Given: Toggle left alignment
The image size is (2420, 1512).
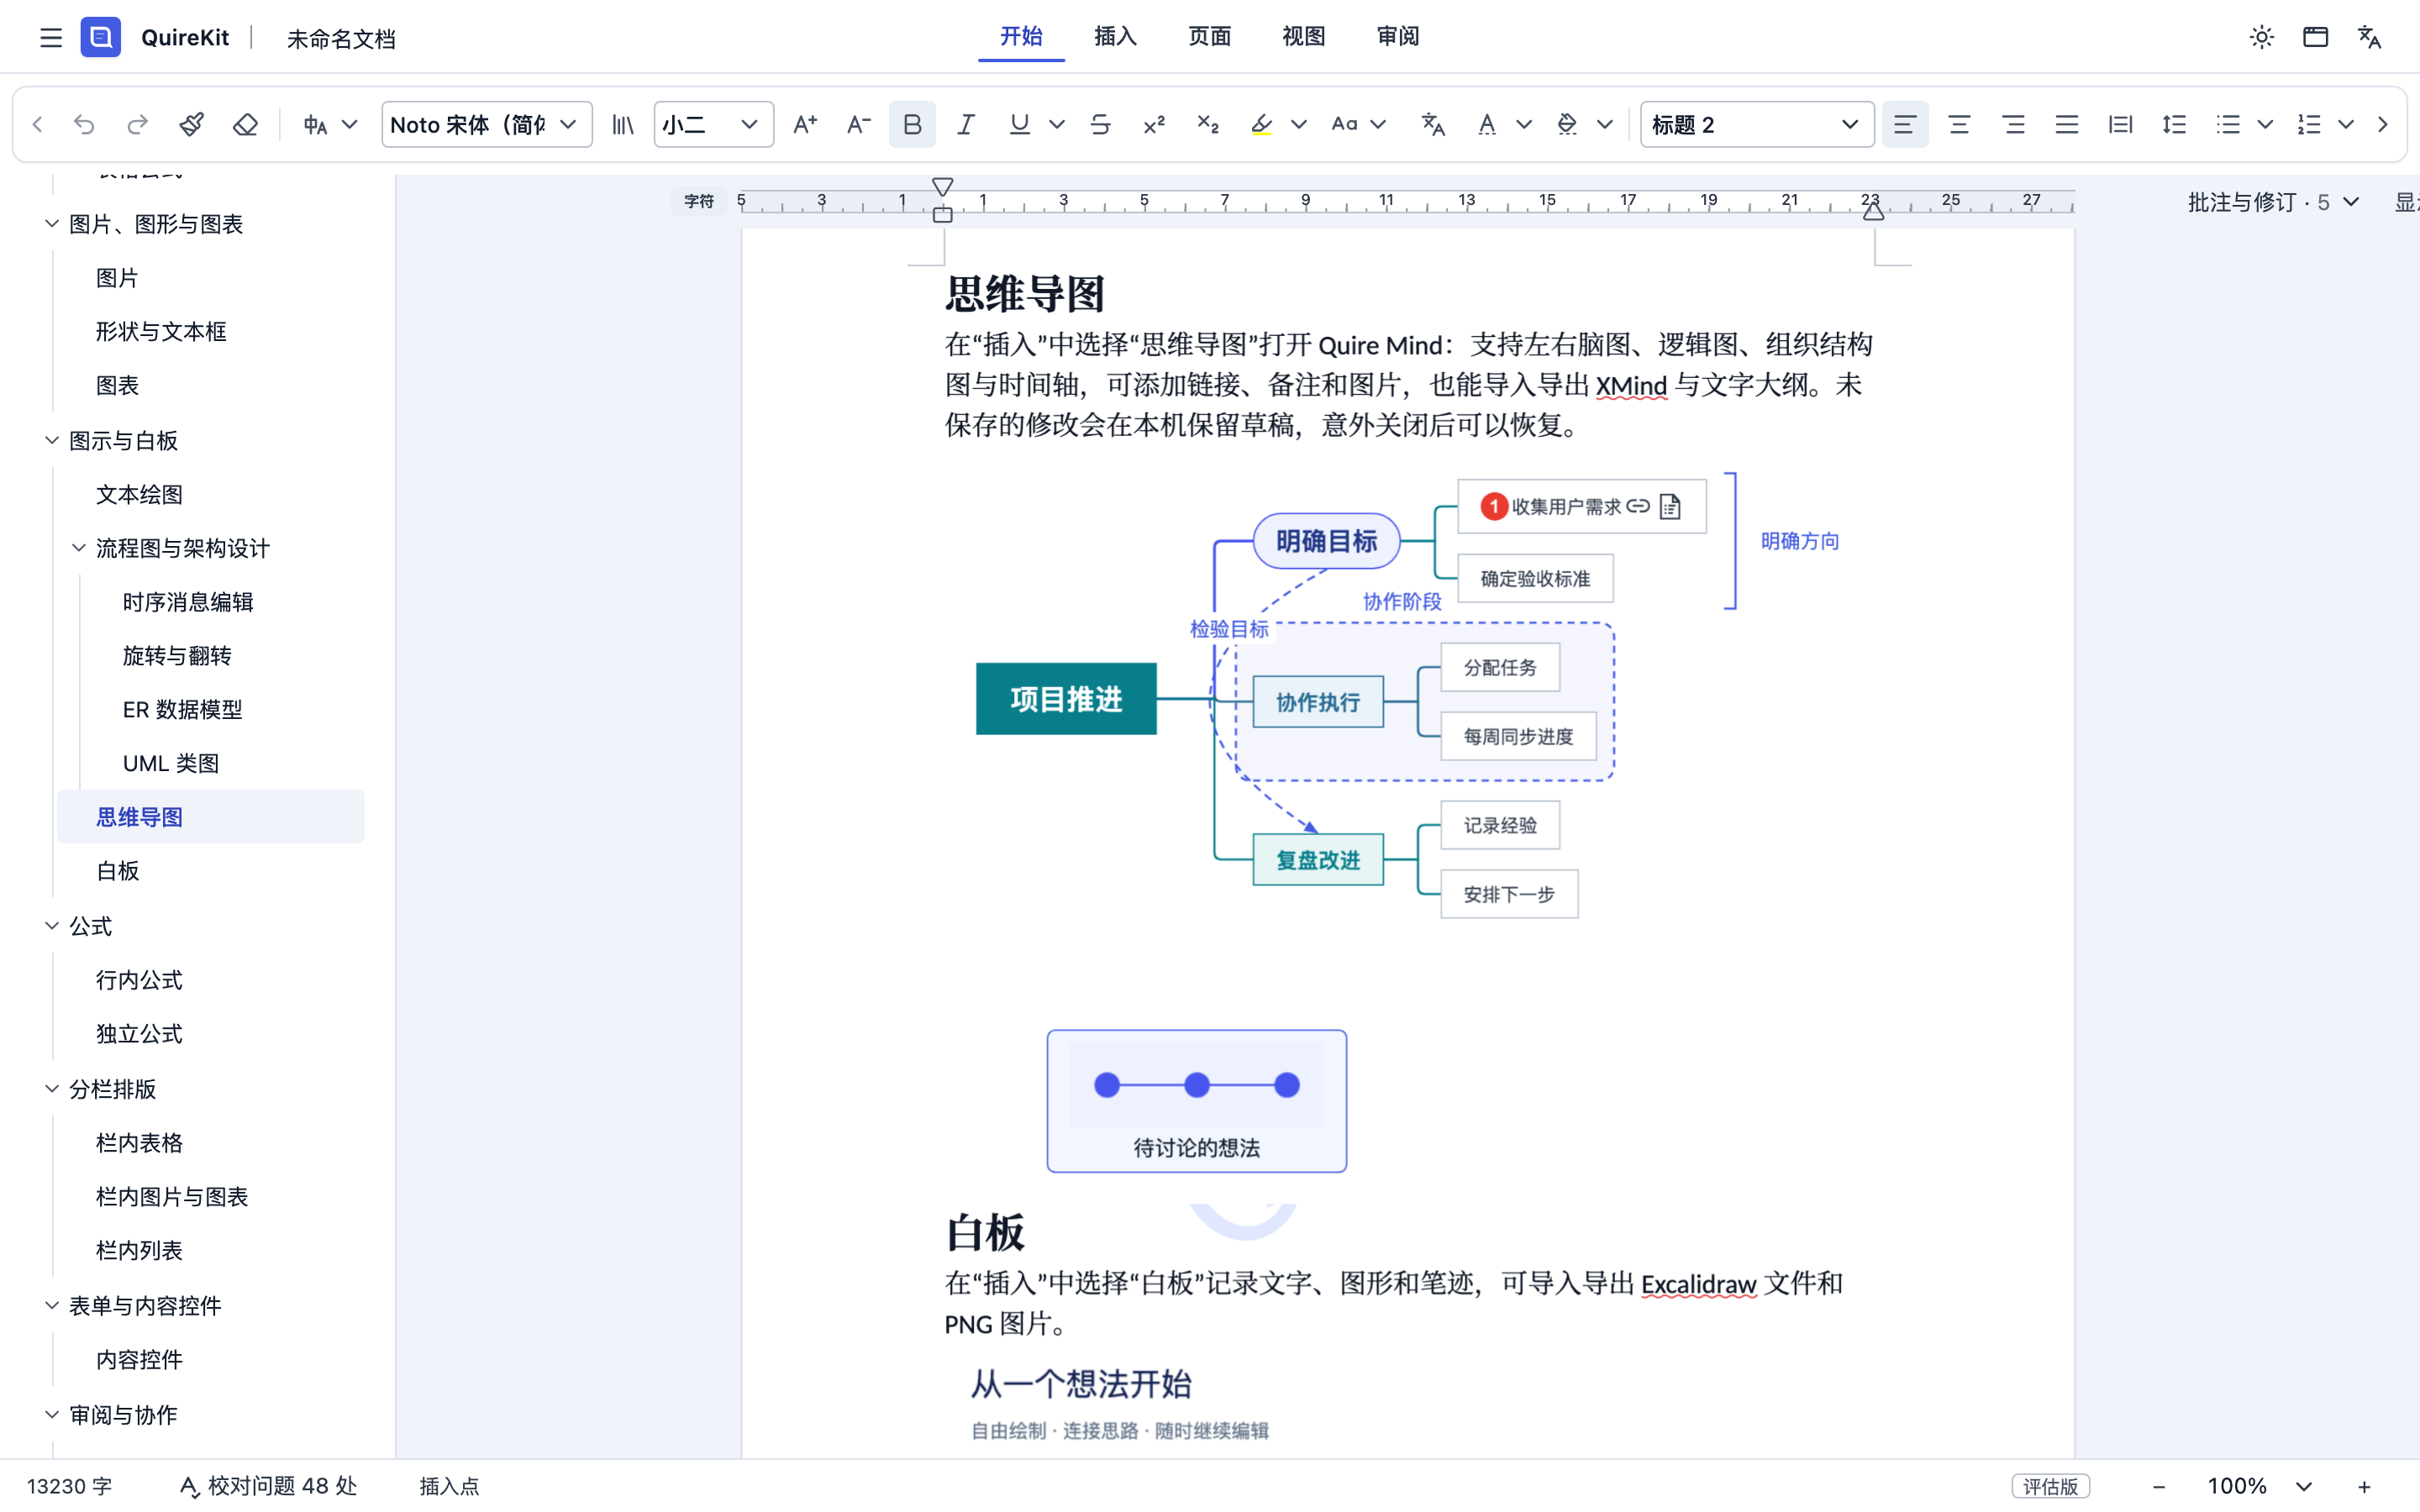Looking at the screenshot, I should pyautogui.click(x=1905, y=124).
